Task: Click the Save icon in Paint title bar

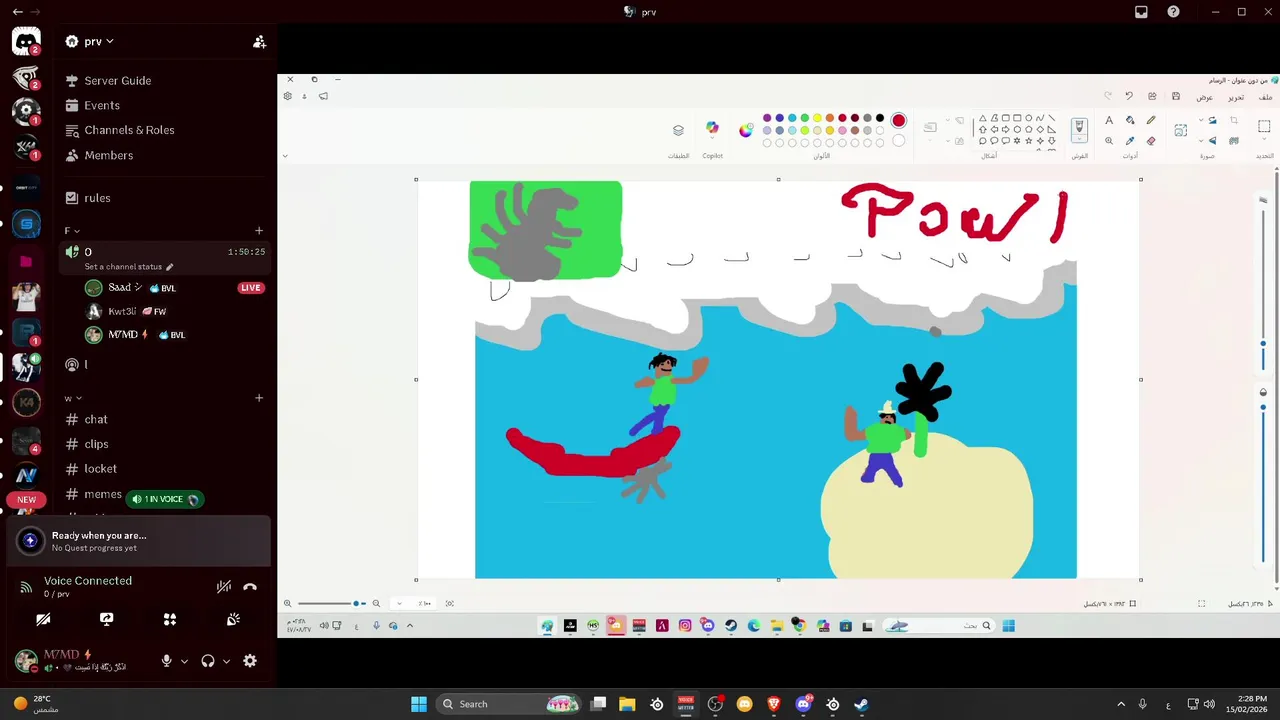Action: tap(1176, 96)
